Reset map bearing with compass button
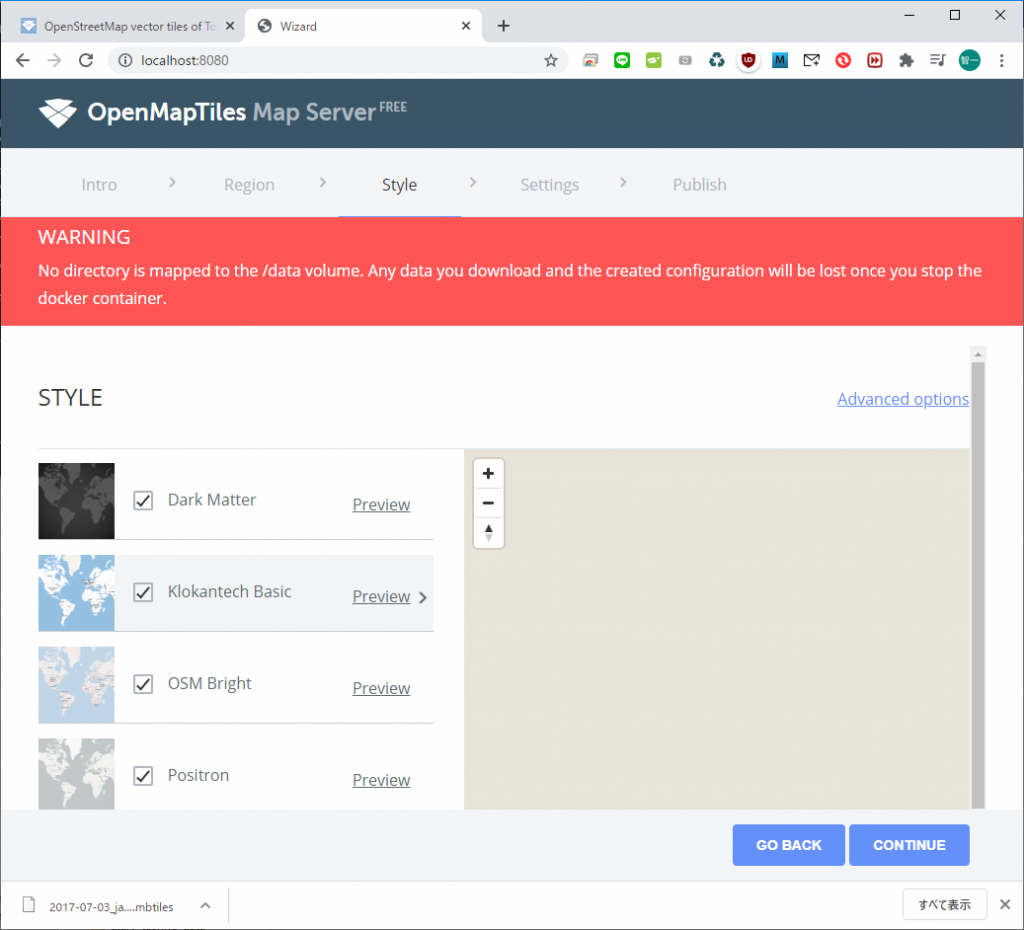This screenshot has width=1024, height=930. (x=488, y=532)
